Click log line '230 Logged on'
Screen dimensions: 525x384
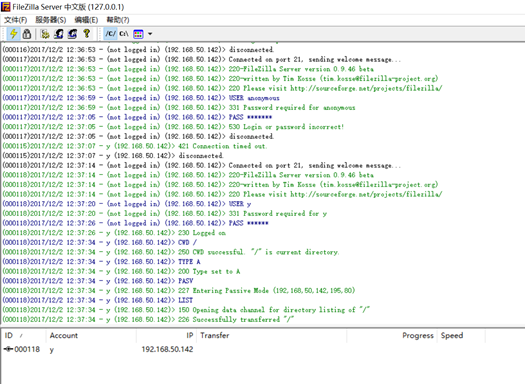click(114, 233)
